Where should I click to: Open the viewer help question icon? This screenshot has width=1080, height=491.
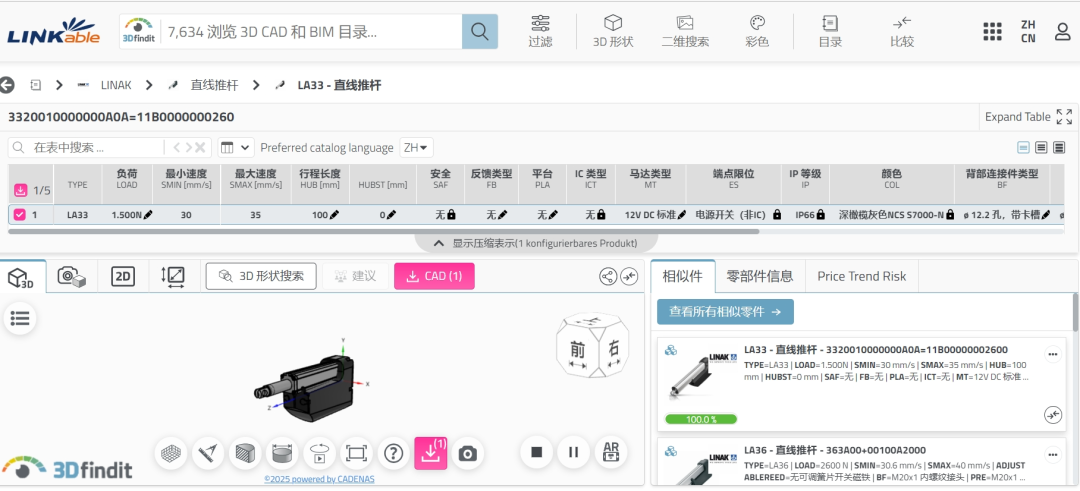click(393, 453)
